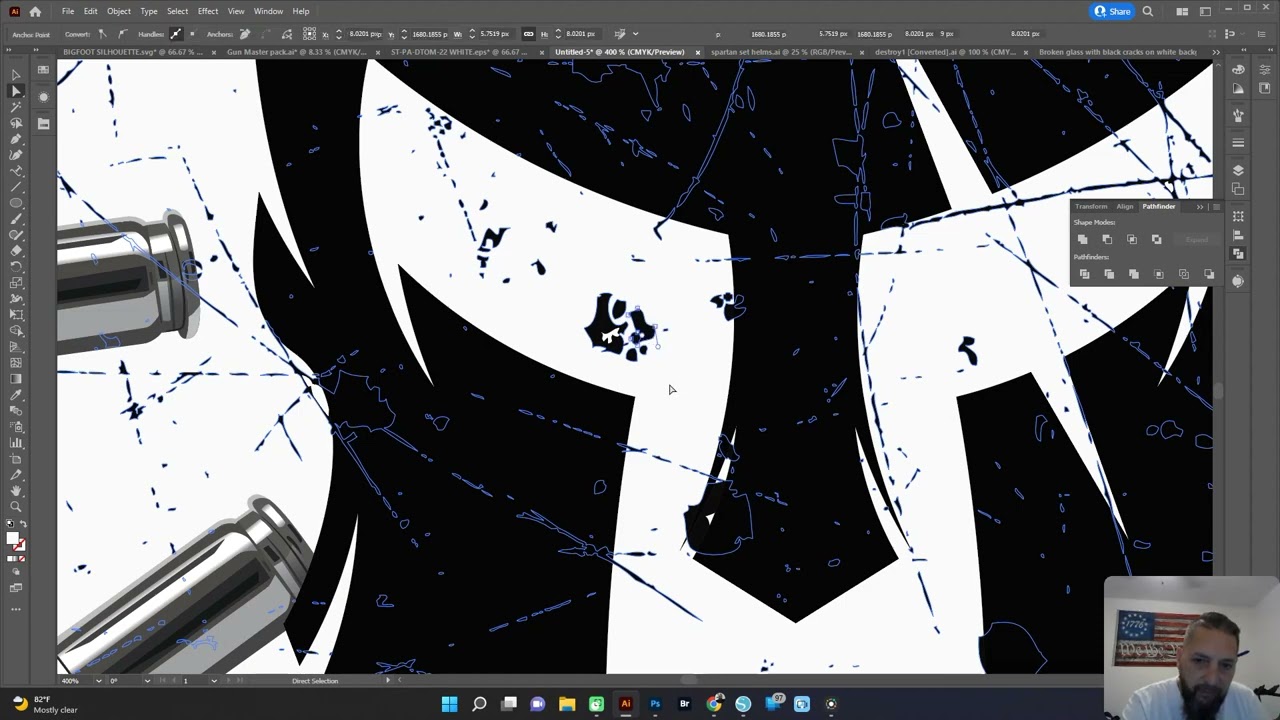Select the Ellipse tool
The height and width of the screenshot is (720, 1280).
[16, 203]
